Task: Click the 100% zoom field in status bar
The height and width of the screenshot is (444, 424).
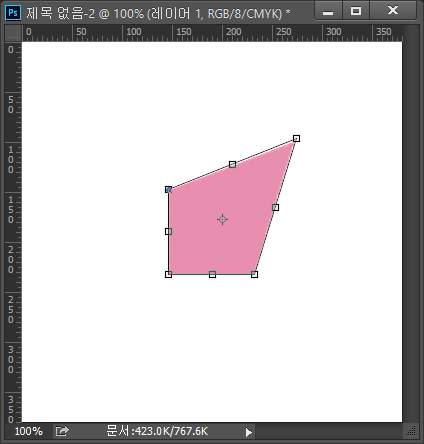Action: 29,431
